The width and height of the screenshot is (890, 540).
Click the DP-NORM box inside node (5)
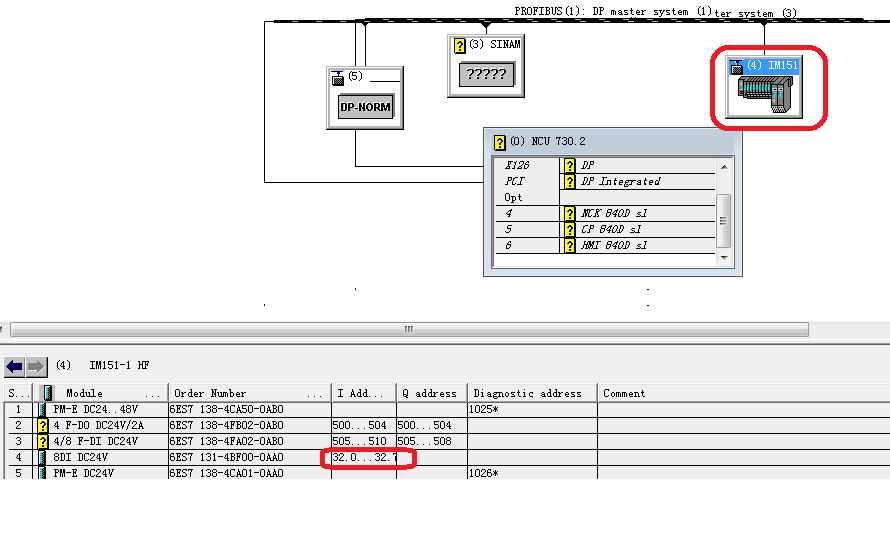(366, 107)
